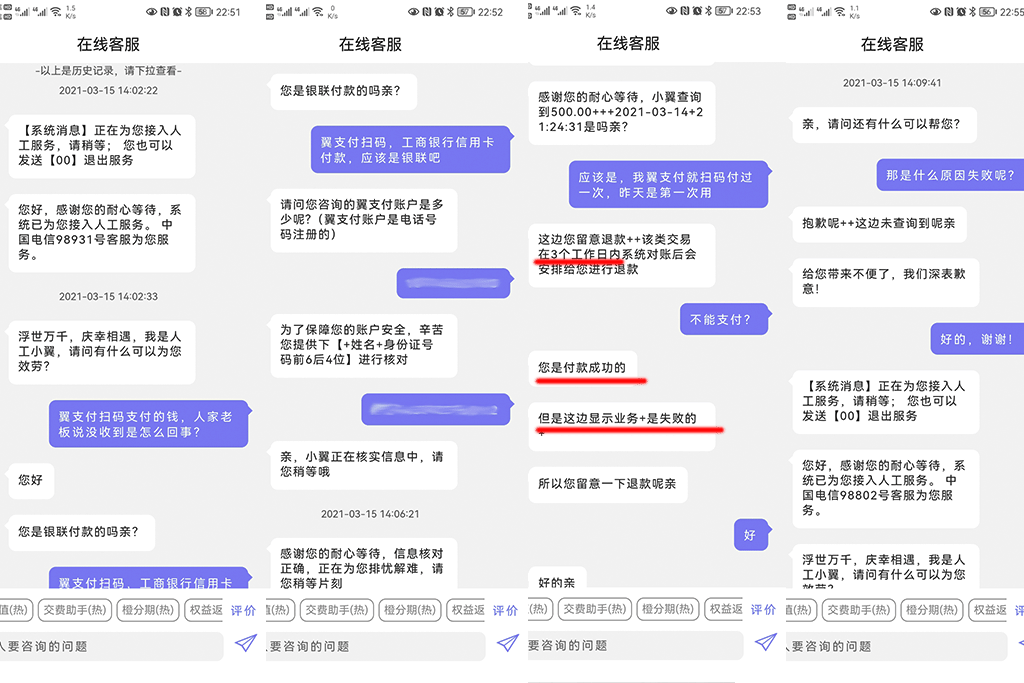Tap the alarm icon in the 22:53 status bar
1024x683 pixels.
pyautogui.click(x=697, y=11)
